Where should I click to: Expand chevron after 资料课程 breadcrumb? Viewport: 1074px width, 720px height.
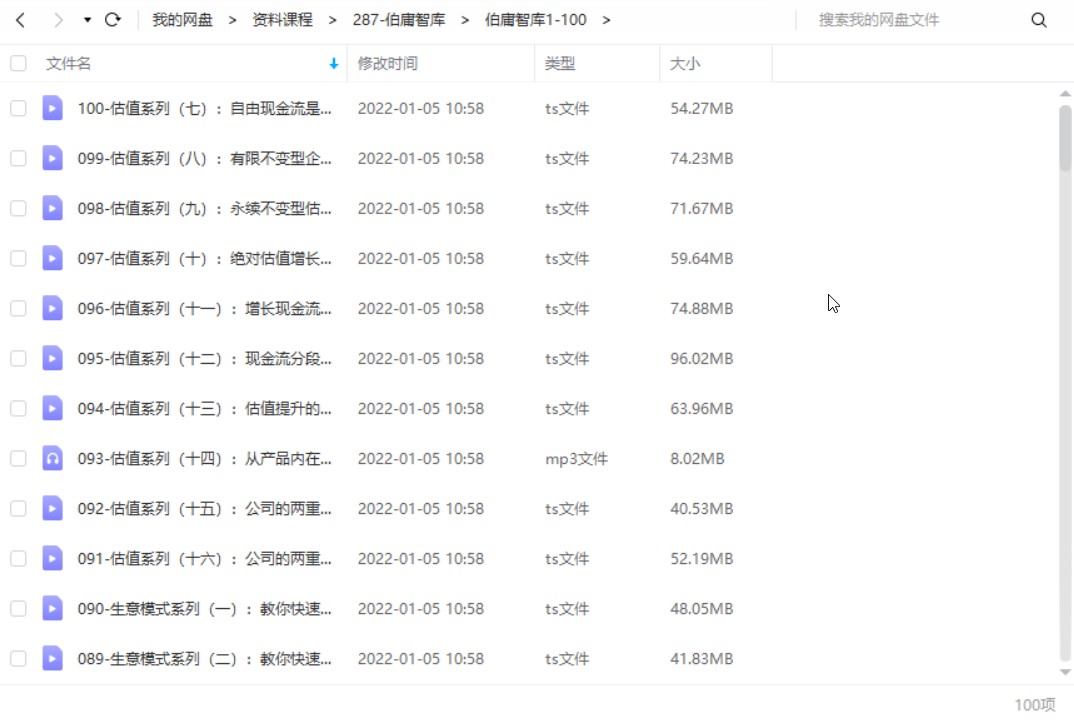[x=332, y=20]
